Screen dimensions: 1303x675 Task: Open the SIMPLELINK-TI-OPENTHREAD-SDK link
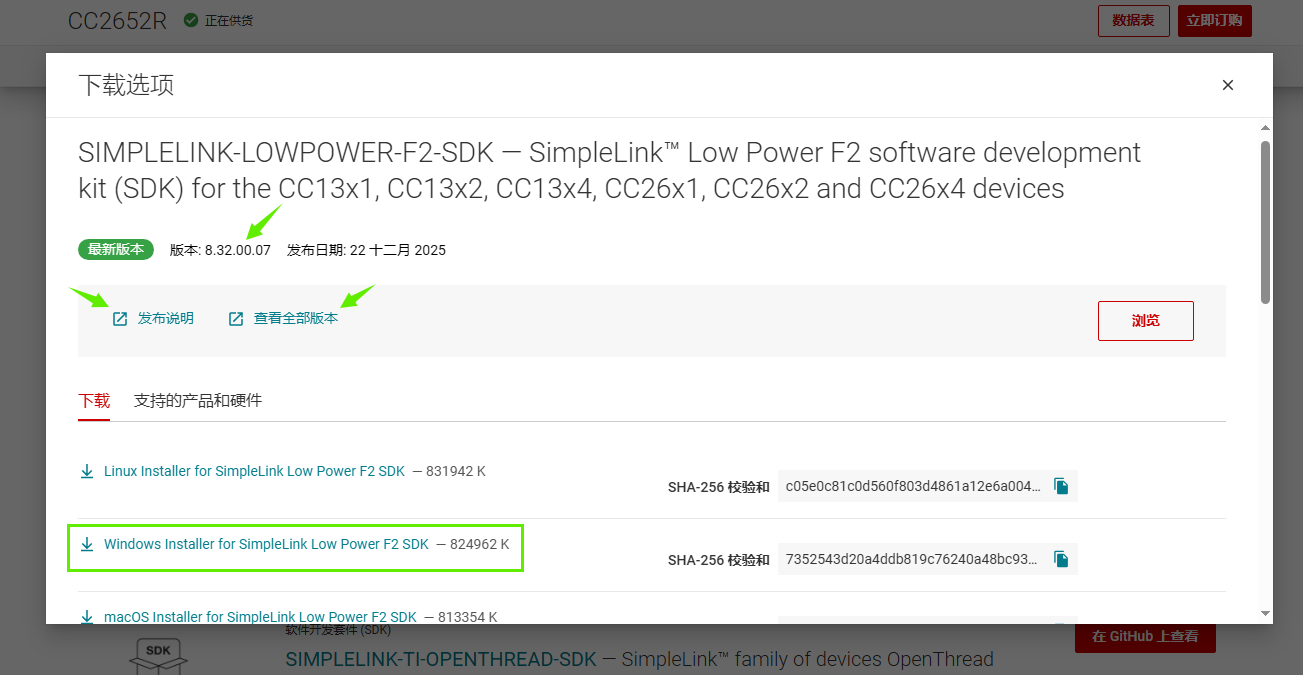coord(441,660)
